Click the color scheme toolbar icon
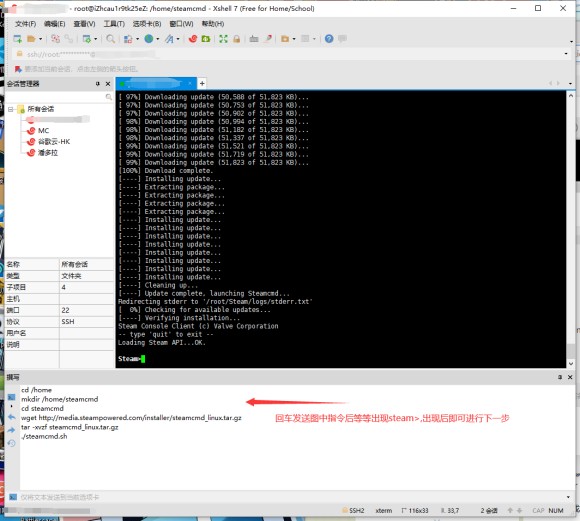 point(128,39)
